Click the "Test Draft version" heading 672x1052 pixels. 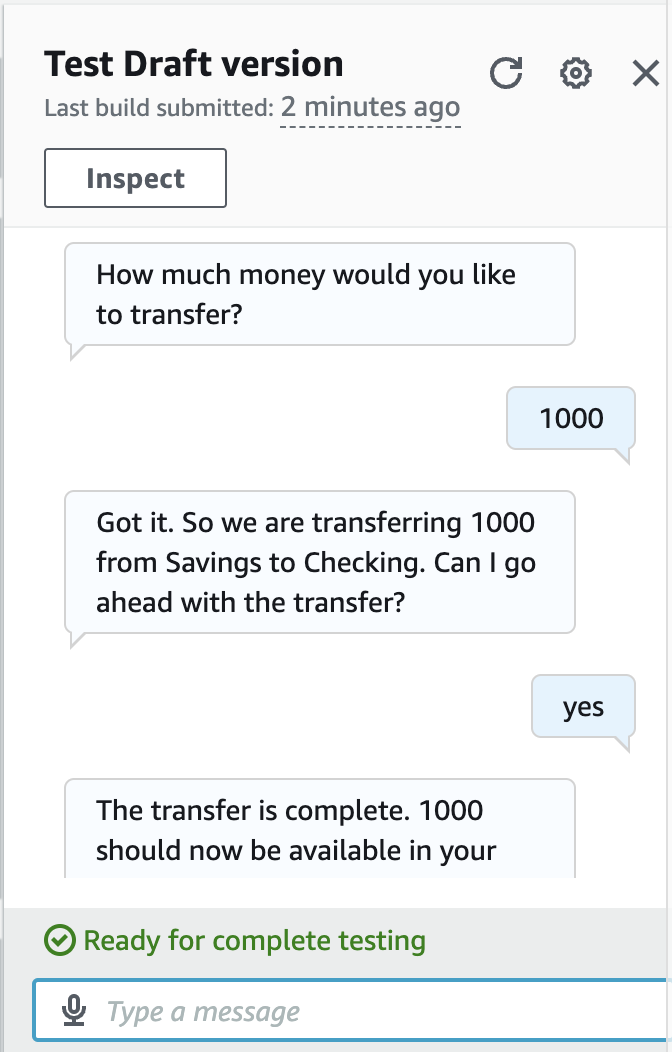click(x=194, y=64)
